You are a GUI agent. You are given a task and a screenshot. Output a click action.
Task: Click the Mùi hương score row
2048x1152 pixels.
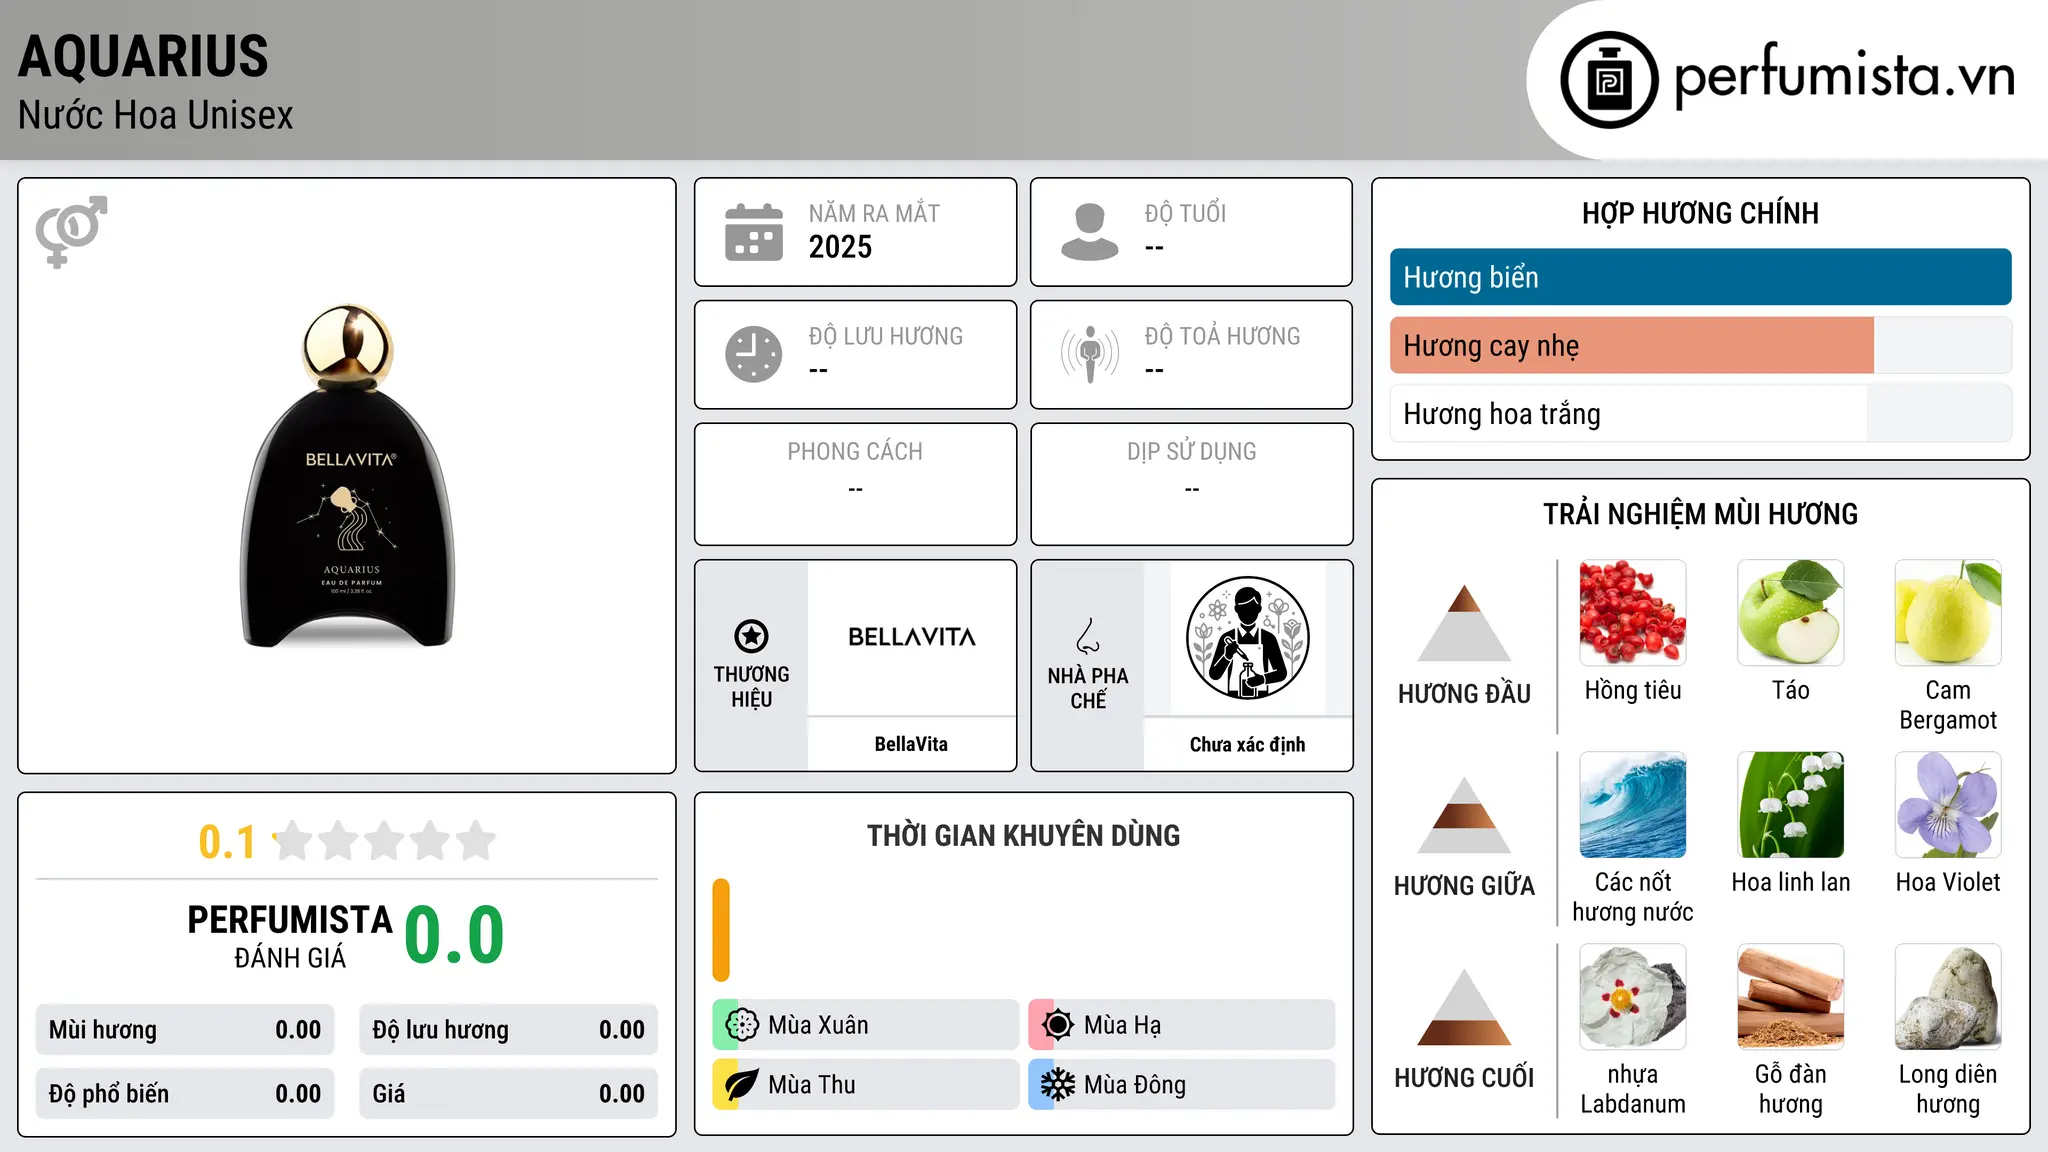[x=185, y=1030]
